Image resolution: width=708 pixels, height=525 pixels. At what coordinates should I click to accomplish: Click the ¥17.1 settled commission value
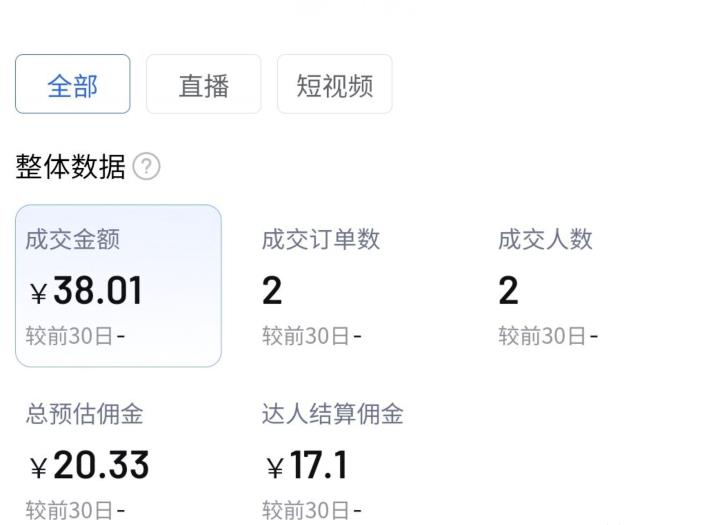pos(307,465)
